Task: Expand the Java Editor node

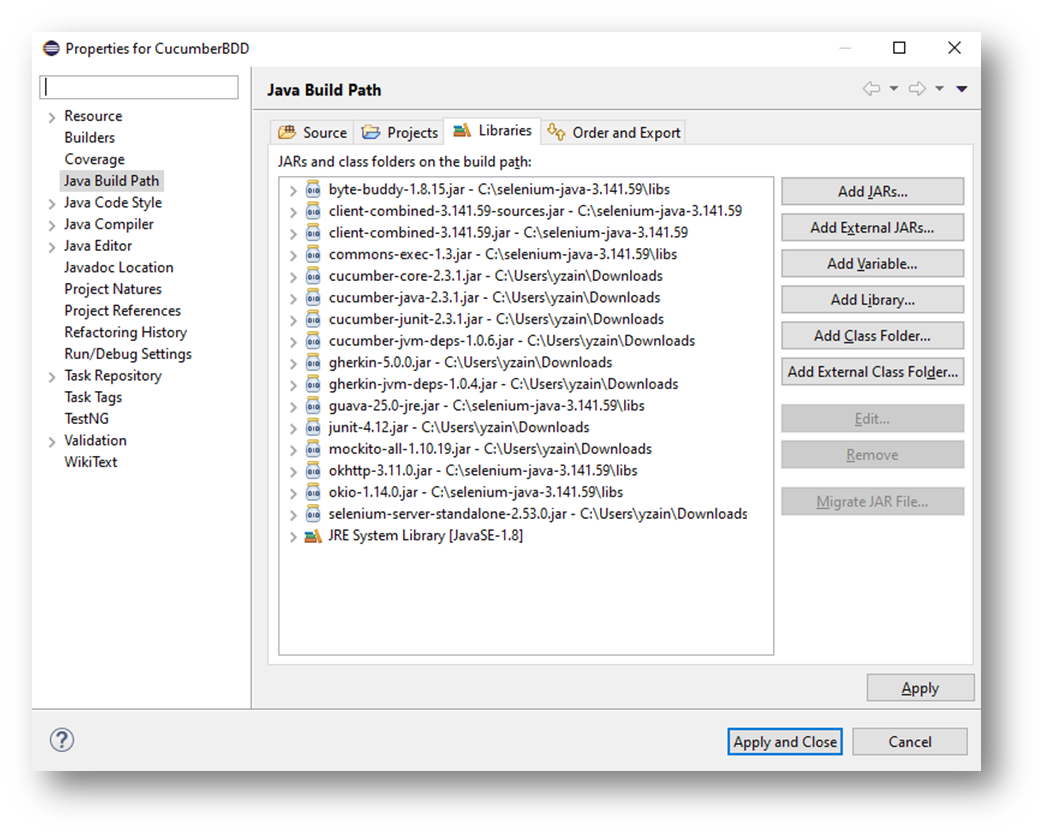Action: [x=52, y=248]
